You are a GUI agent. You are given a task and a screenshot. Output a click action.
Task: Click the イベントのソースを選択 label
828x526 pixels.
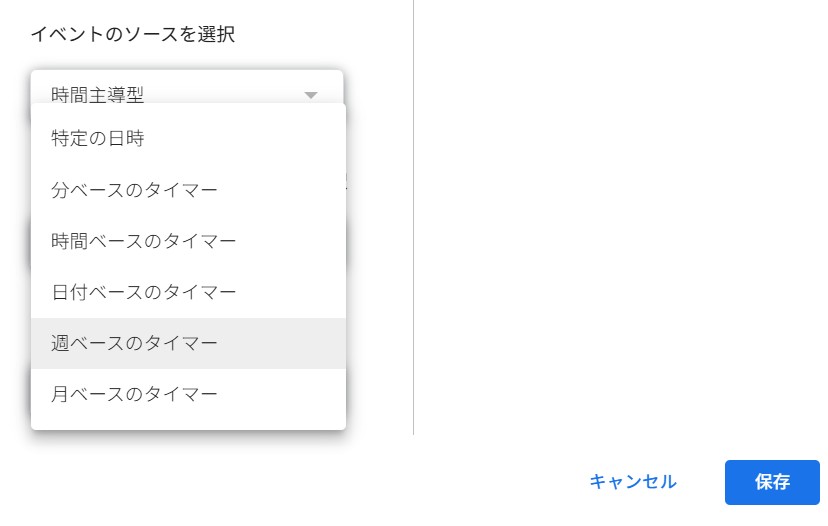(x=133, y=34)
